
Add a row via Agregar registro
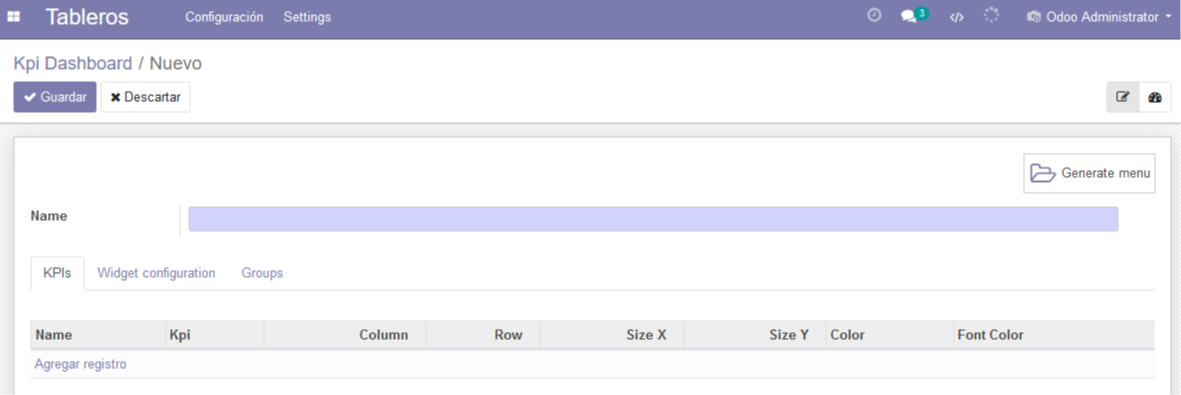pos(81,364)
